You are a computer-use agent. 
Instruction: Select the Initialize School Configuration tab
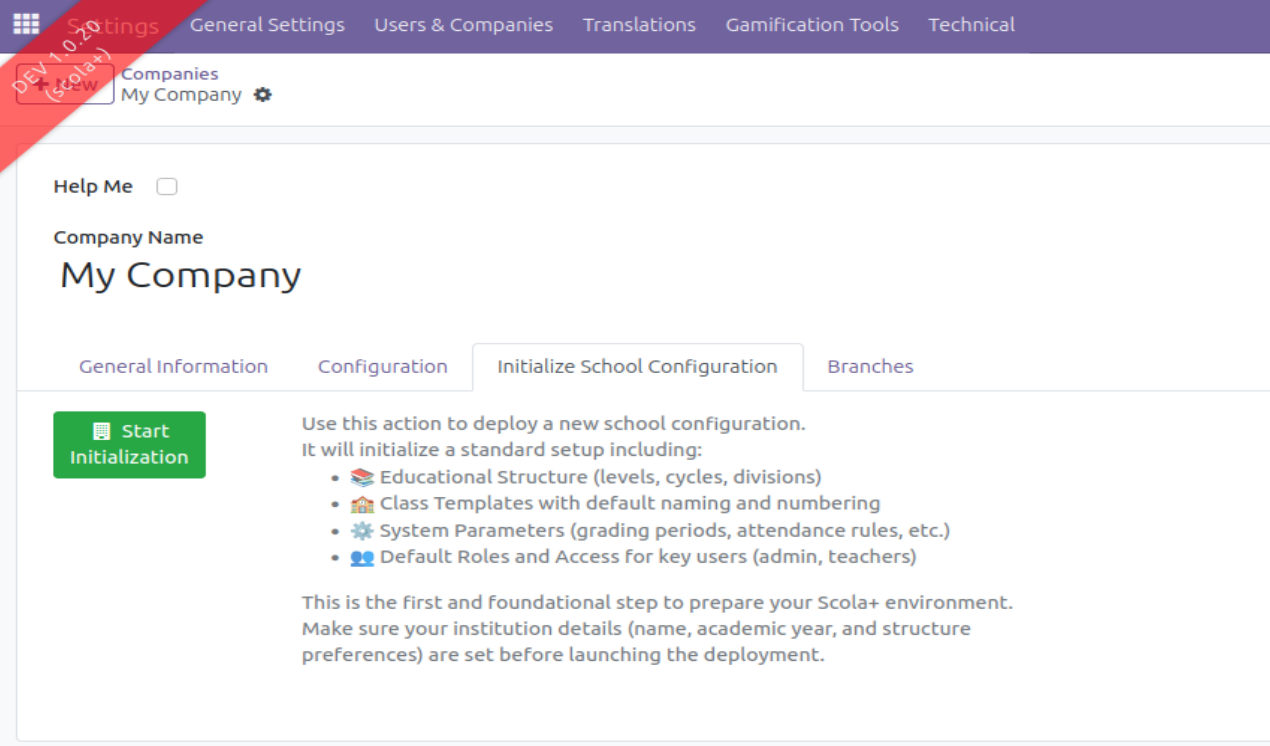[x=637, y=367]
